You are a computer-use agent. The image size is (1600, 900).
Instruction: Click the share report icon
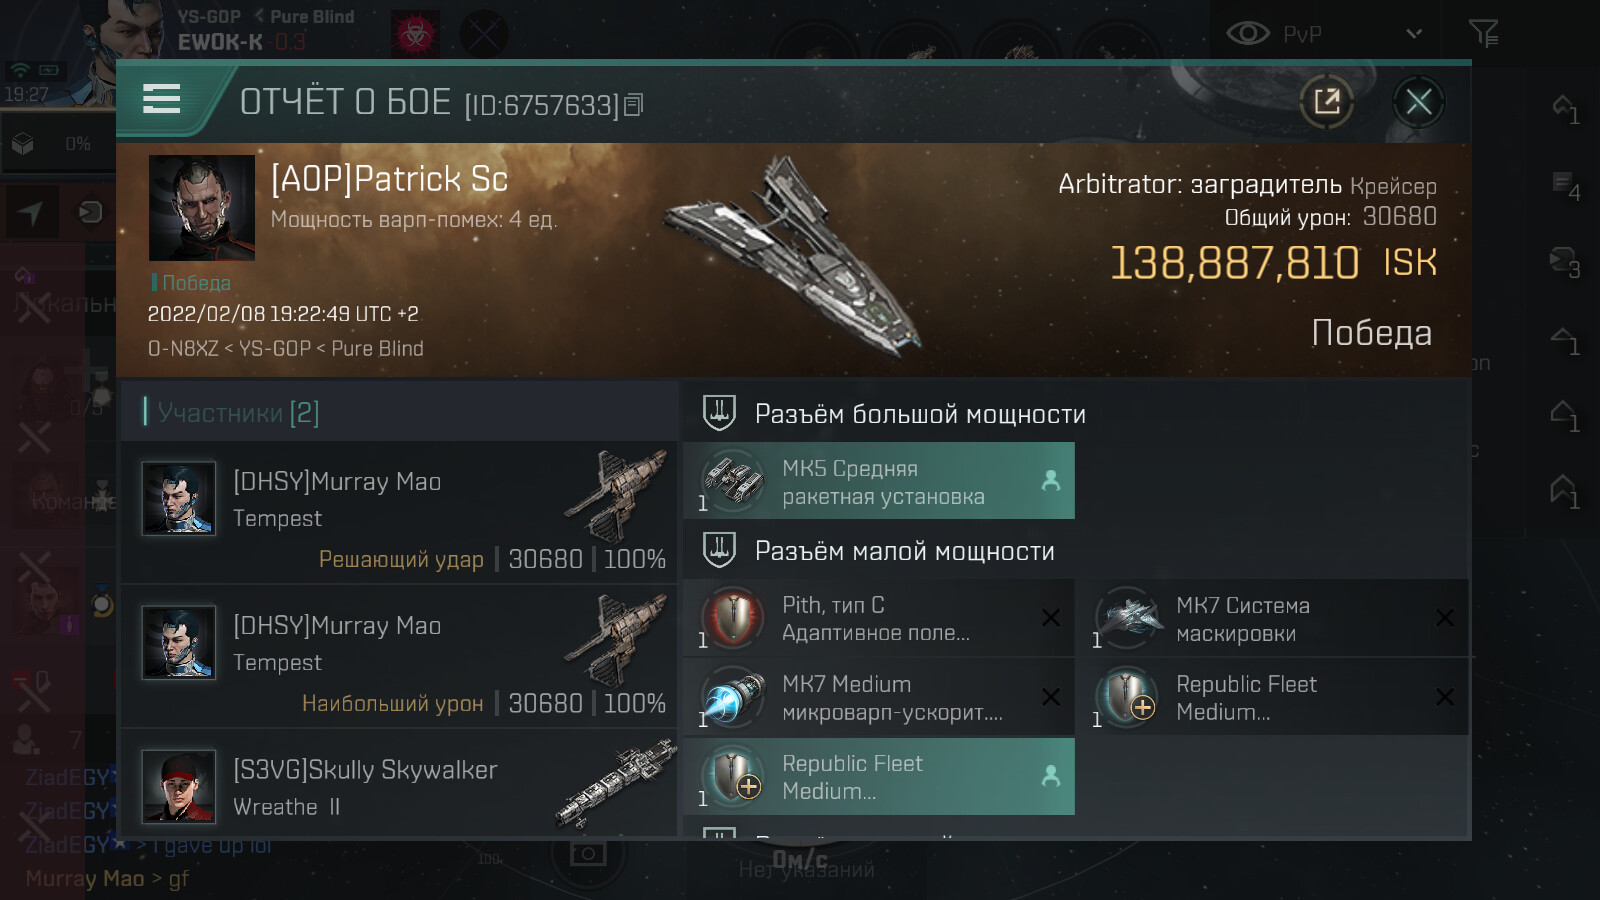1326,101
